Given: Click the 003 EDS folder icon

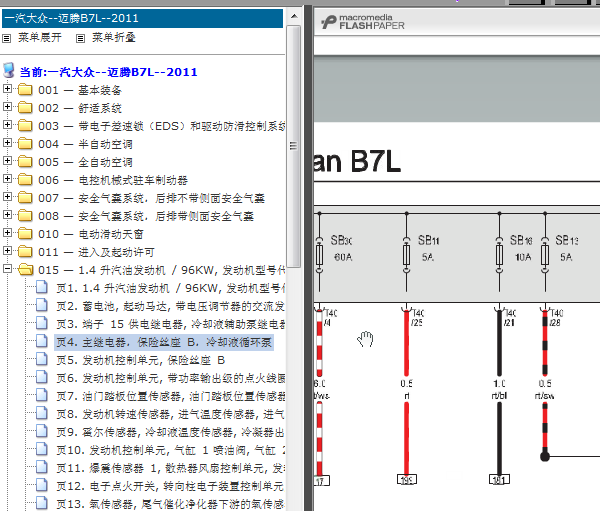Looking at the screenshot, I should coord(25,126).
